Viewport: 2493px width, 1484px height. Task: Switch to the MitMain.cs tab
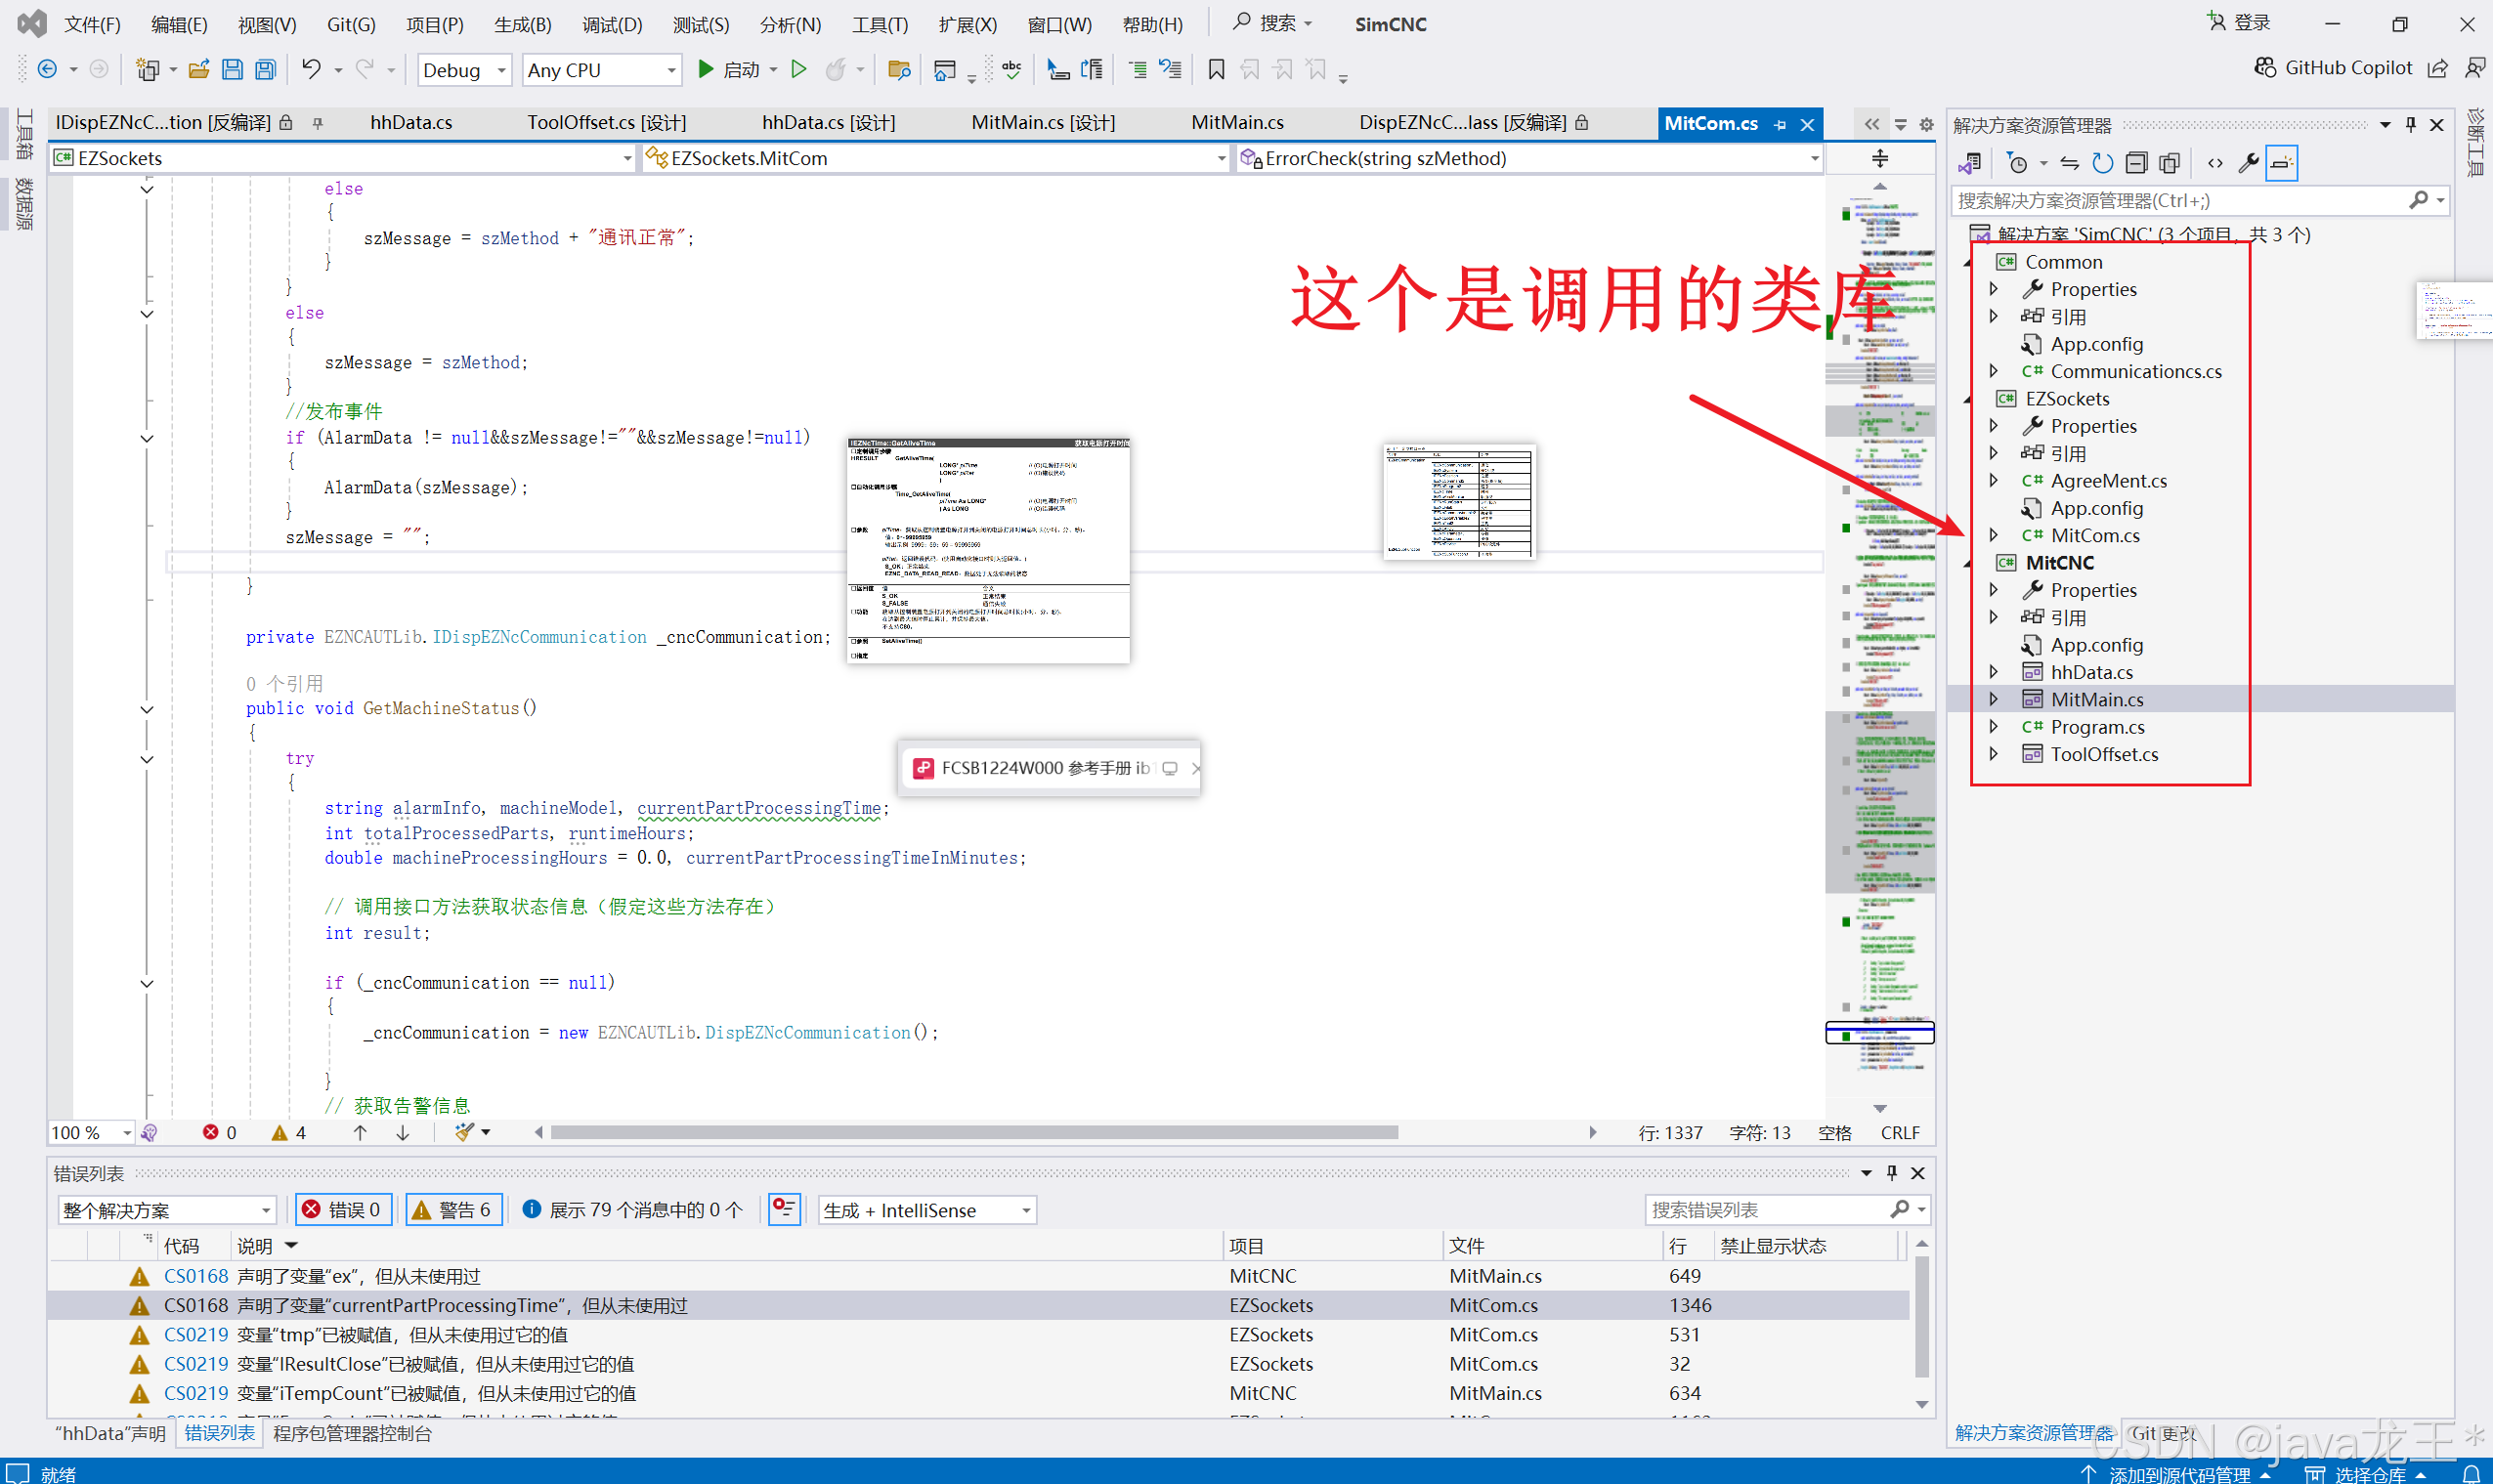[1236, 123]
